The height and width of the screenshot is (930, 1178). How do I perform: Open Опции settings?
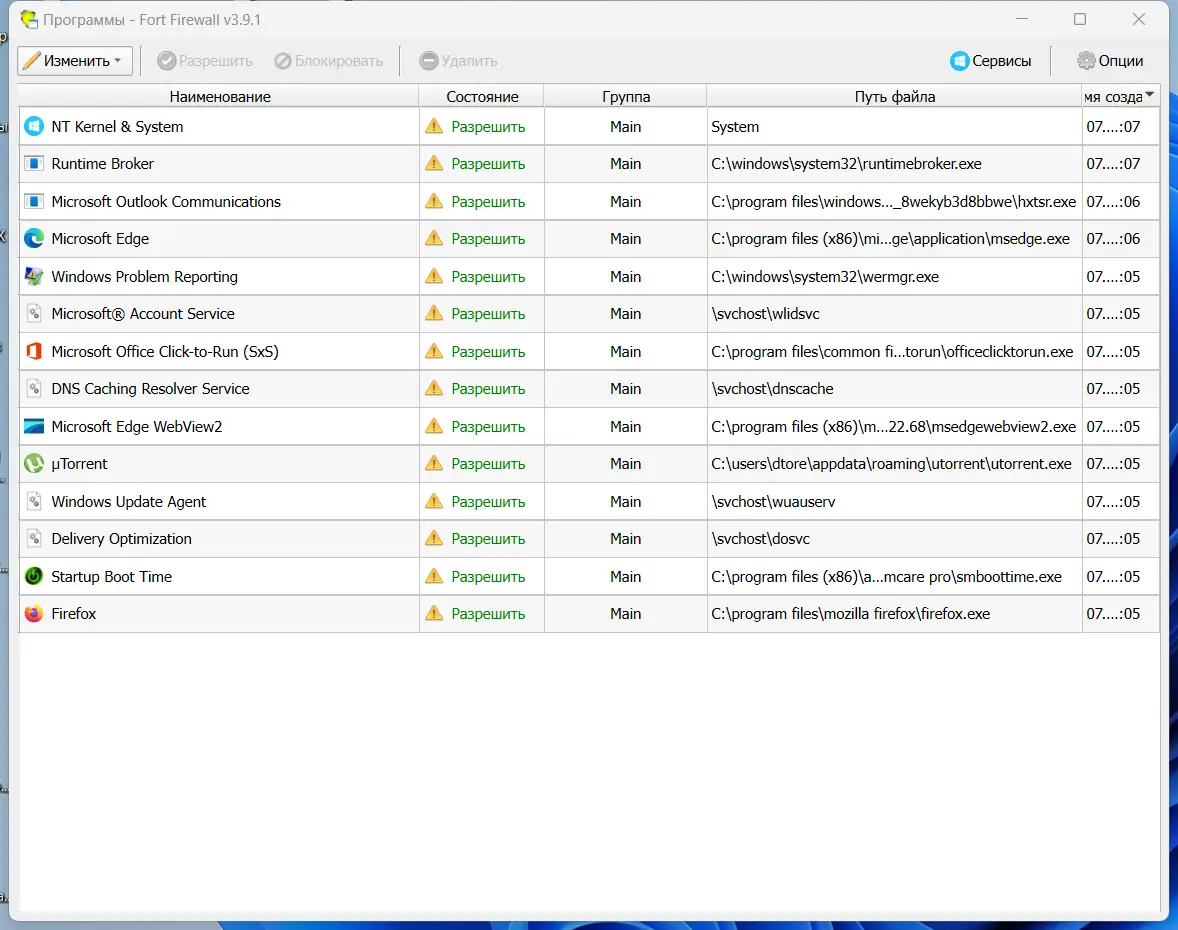click(1110, 61)
